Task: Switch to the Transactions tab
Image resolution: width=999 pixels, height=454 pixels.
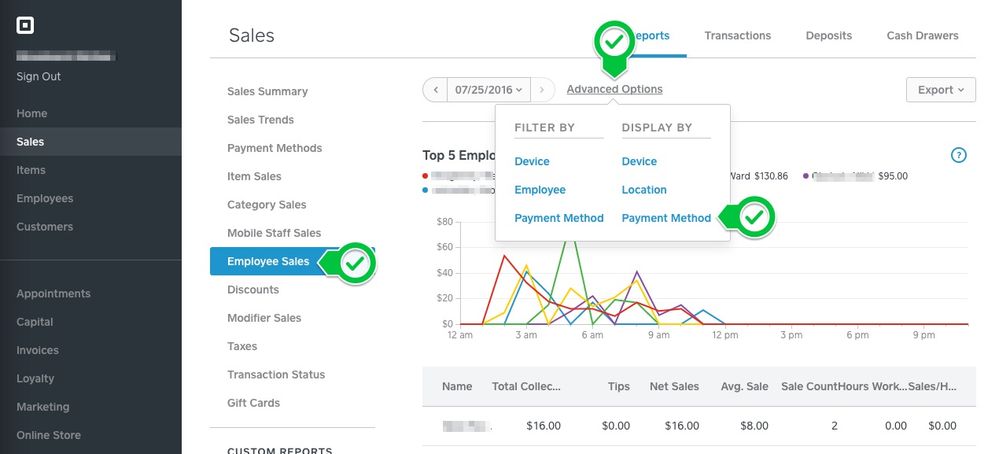Action: point(737,36)
